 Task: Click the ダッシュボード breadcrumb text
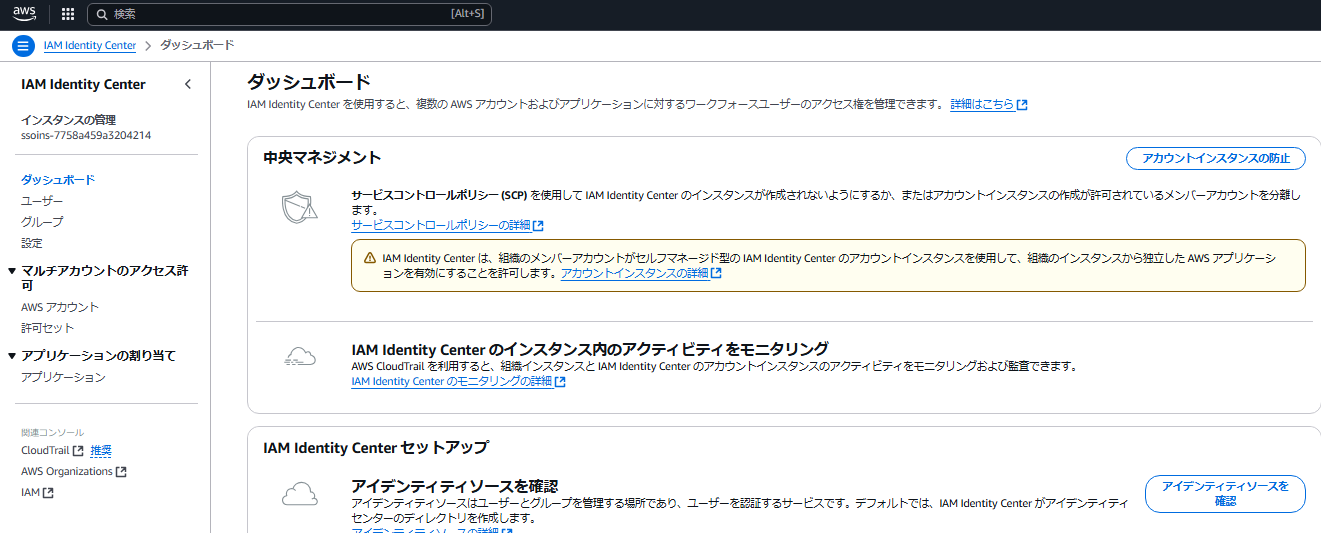click(x=197, y=46)
